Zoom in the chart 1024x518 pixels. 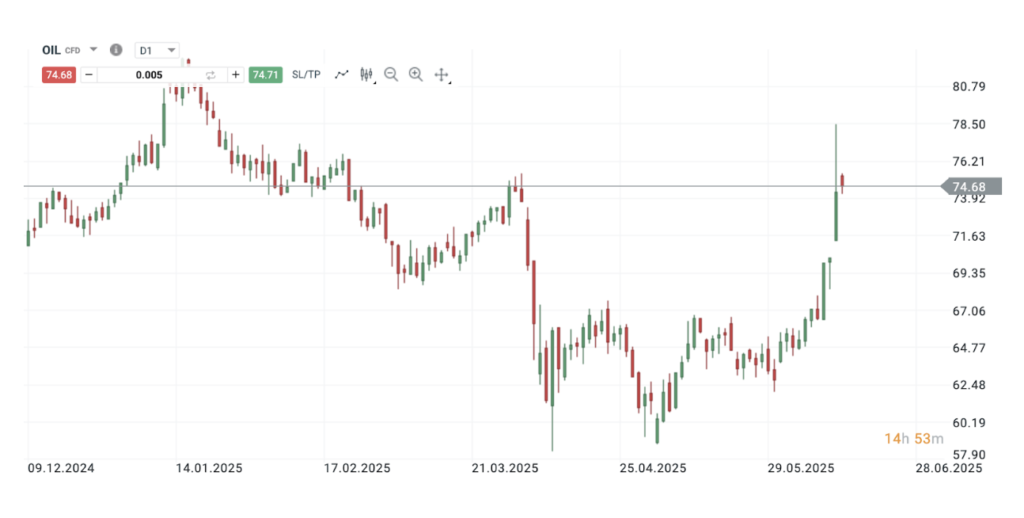coord(416,74)
